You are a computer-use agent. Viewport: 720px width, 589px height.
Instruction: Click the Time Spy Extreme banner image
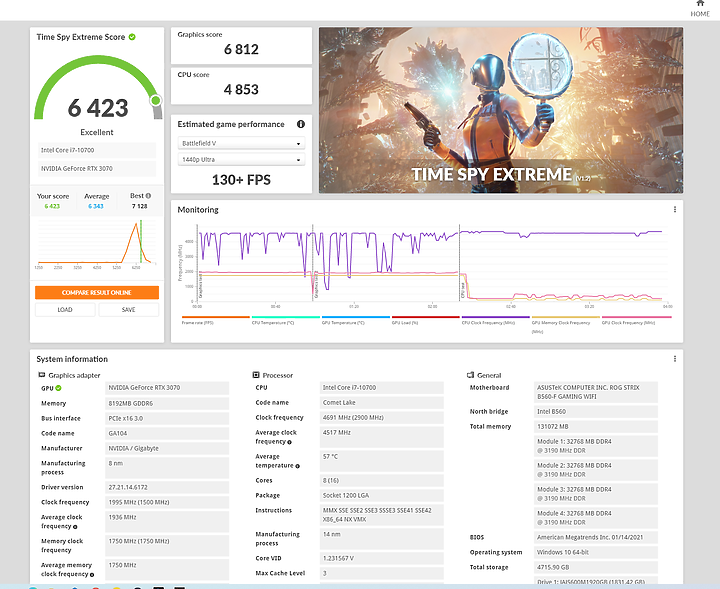pos(501,110)
